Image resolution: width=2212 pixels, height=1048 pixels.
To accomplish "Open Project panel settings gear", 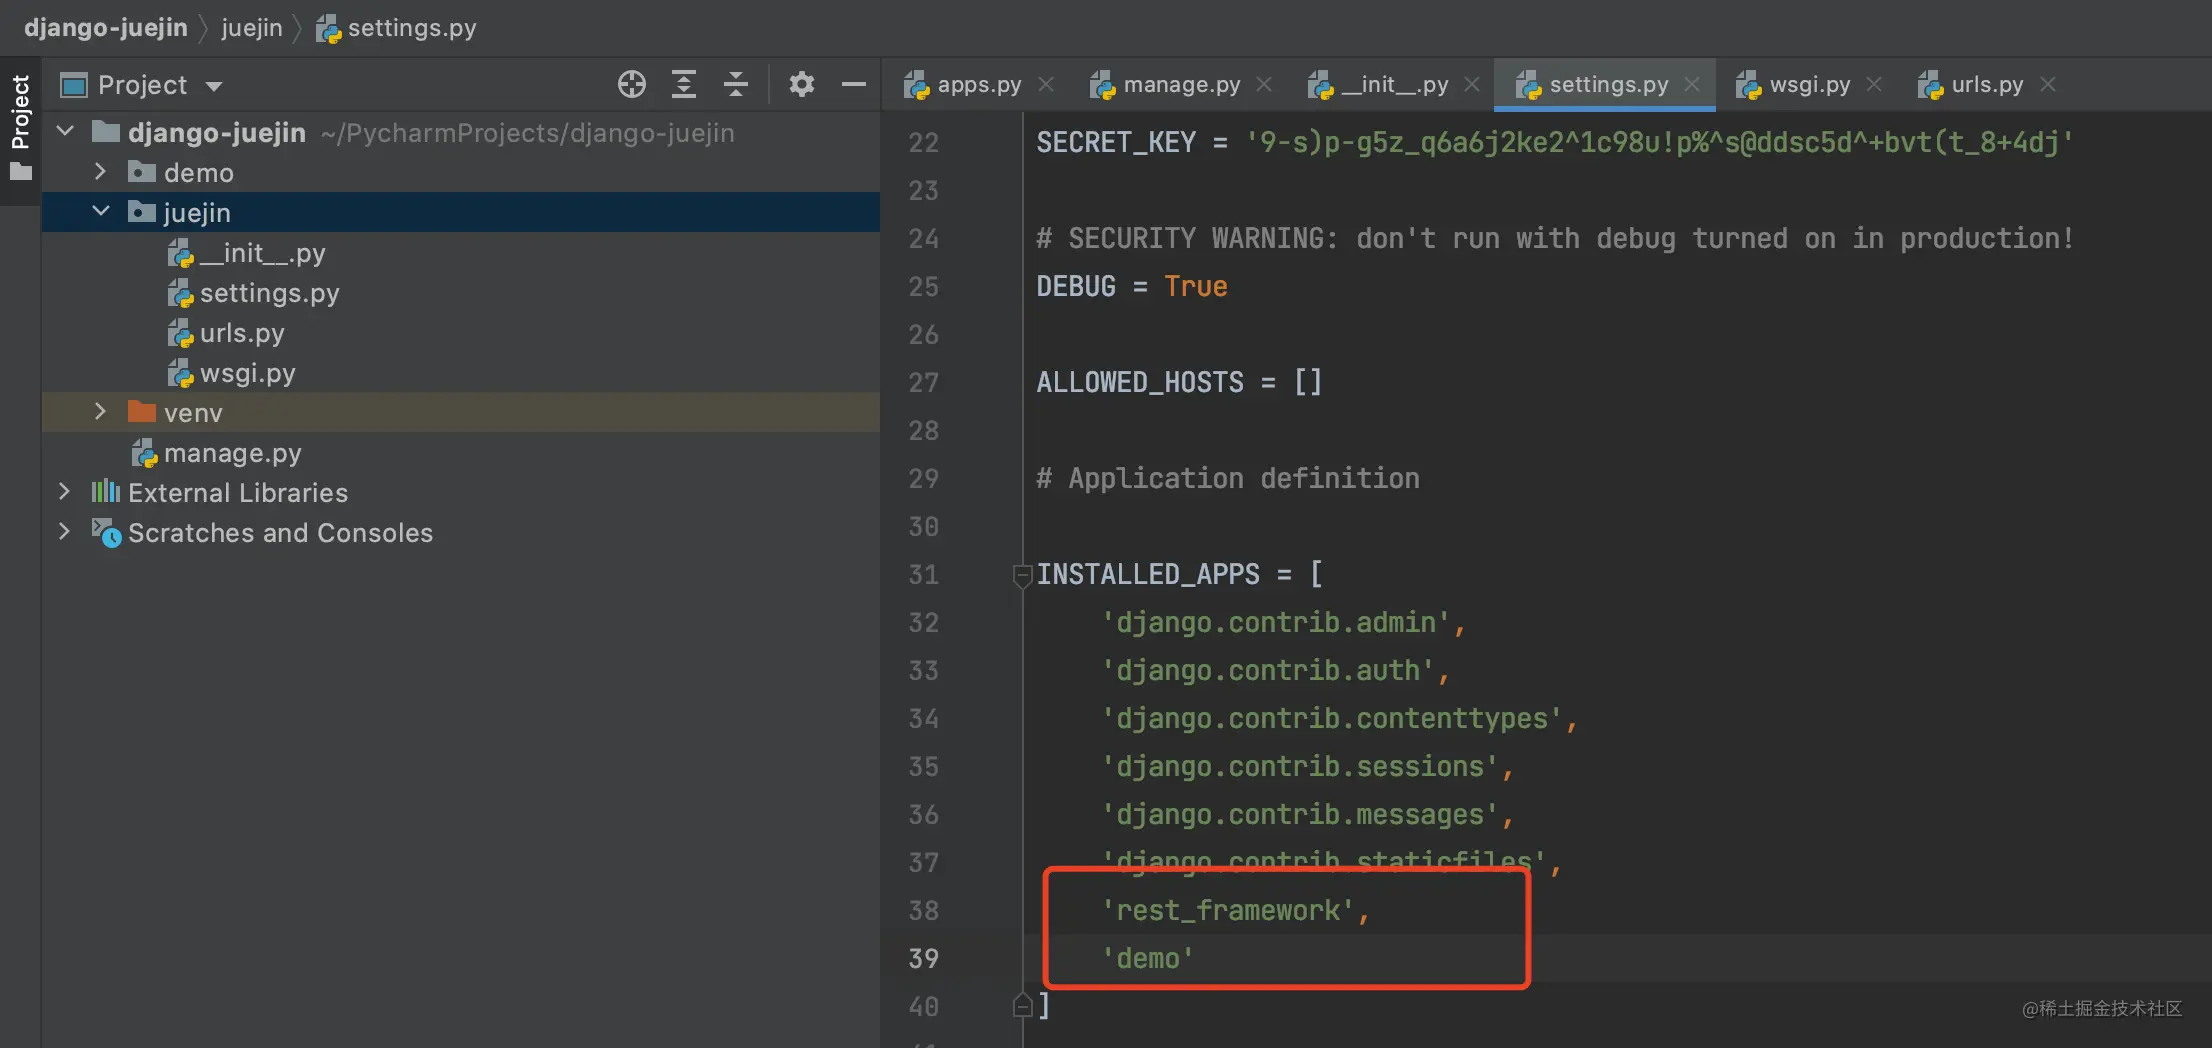I will pos(801,85).
